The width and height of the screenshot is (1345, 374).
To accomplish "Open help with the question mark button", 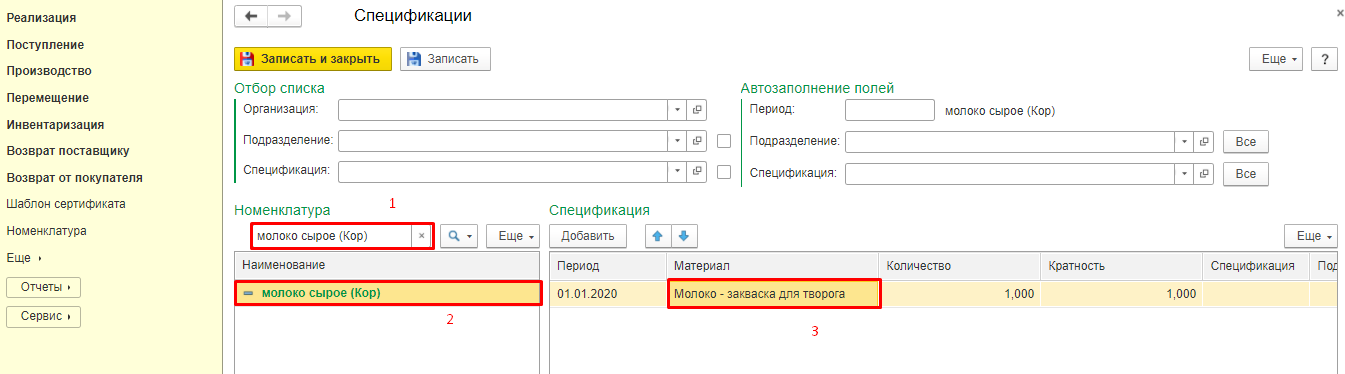I will click(1325, 59).
